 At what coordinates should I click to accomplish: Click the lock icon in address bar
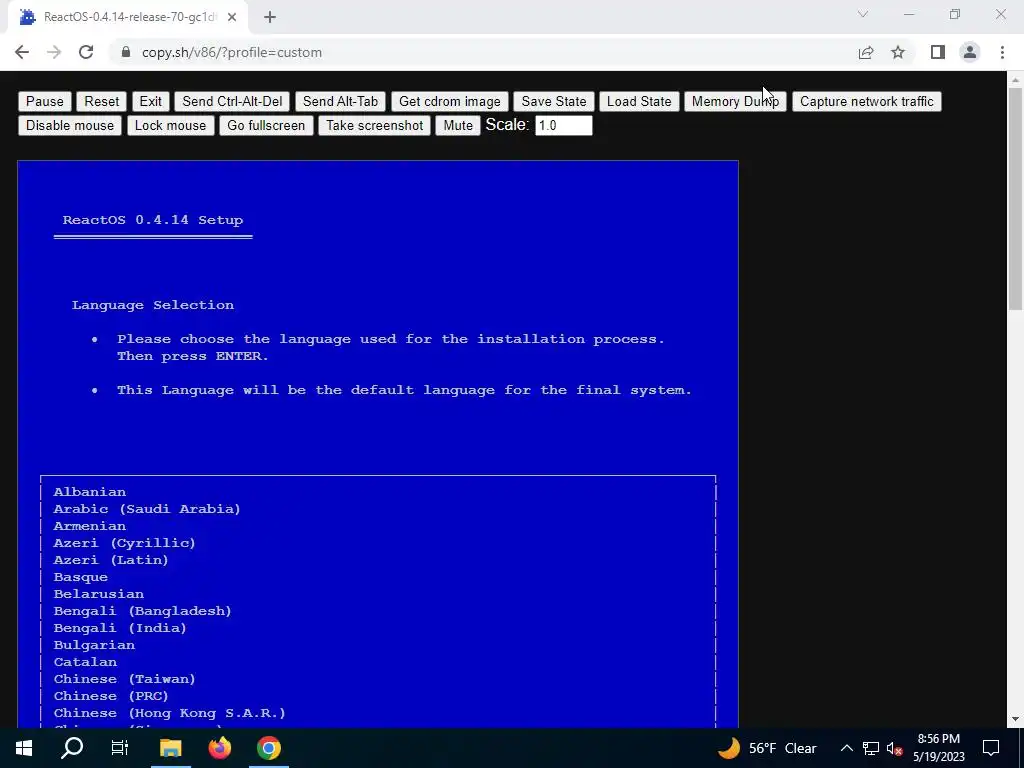pos(126,52)
